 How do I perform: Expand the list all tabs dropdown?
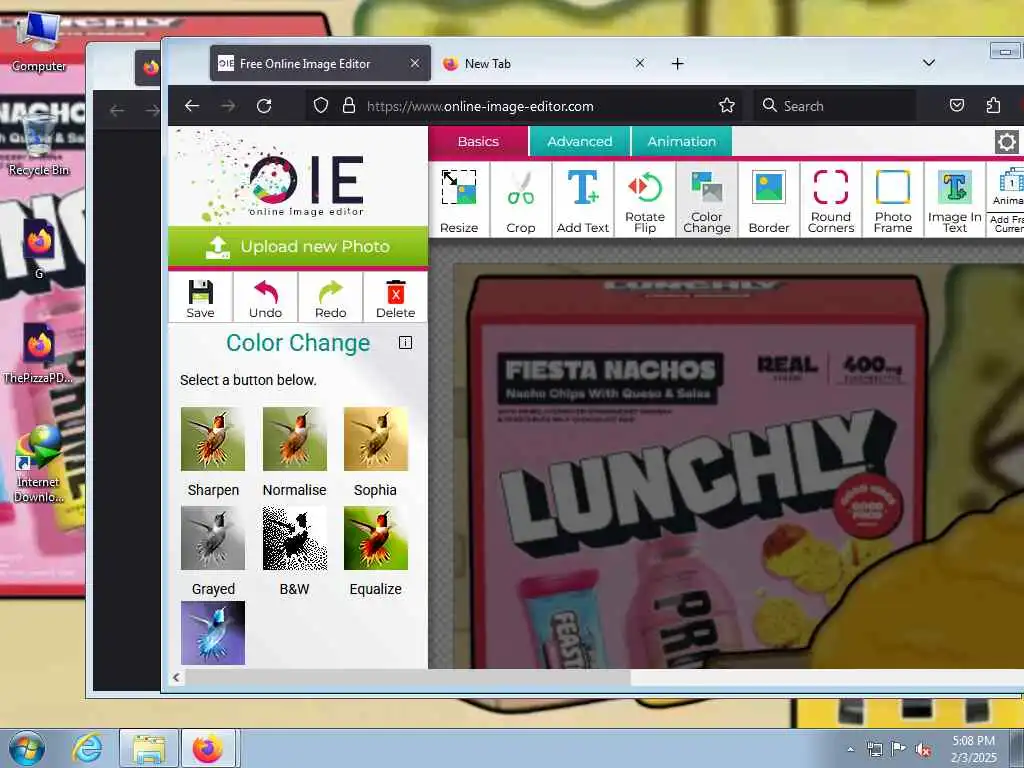point(929,63)
